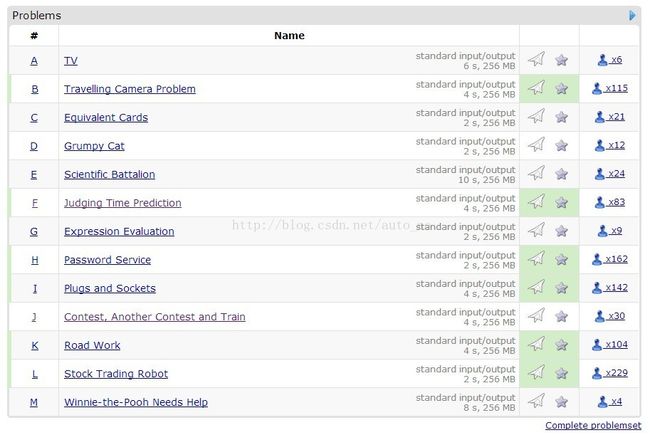The image size is (650, 435).
Task: Open Equivalent Cards problem
Action: [x=106, y=118]
